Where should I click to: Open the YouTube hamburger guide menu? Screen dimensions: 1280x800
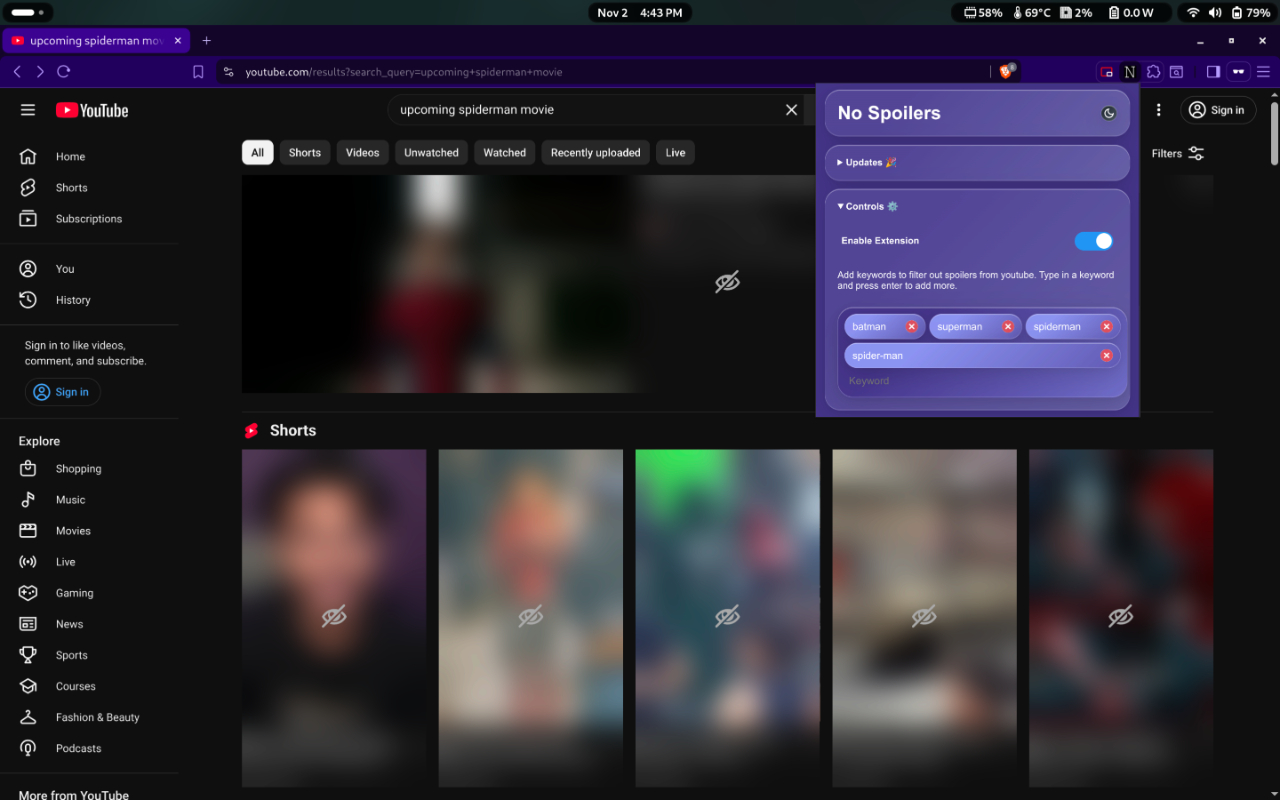click(x=28, y=110)
